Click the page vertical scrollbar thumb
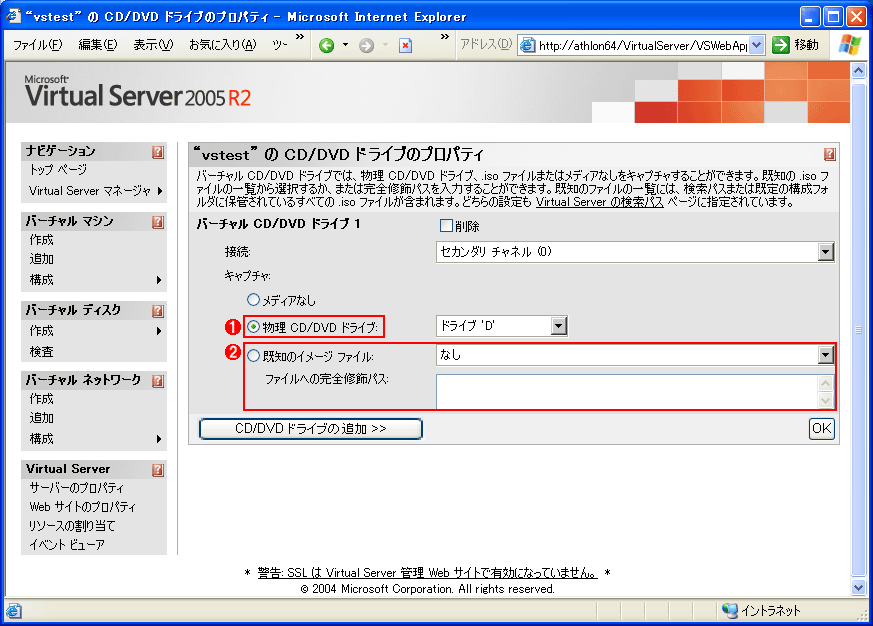 (859, 329)
